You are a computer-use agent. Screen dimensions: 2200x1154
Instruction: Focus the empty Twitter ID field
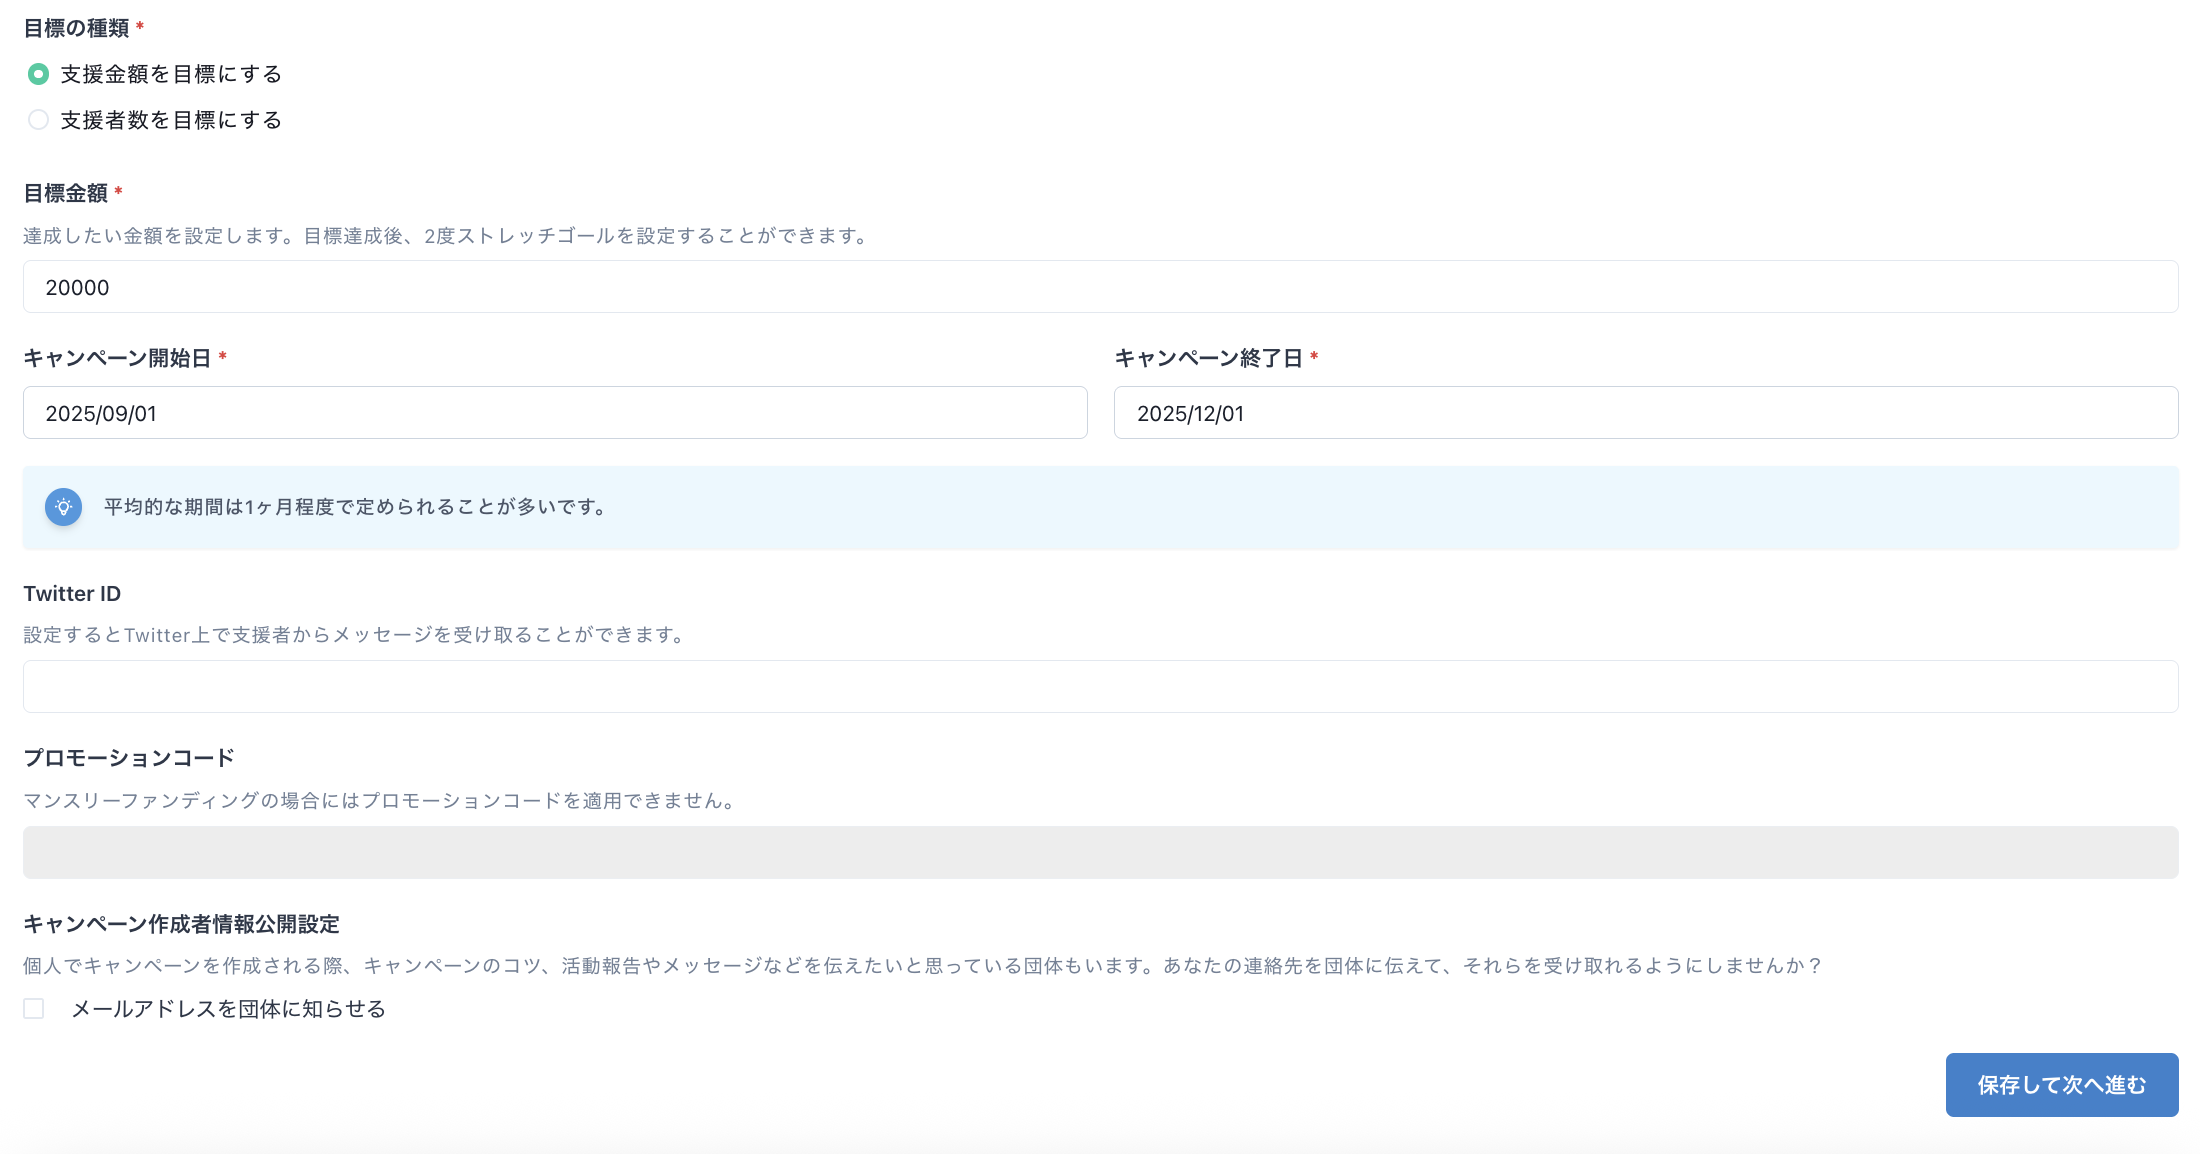coord(1100,687)
